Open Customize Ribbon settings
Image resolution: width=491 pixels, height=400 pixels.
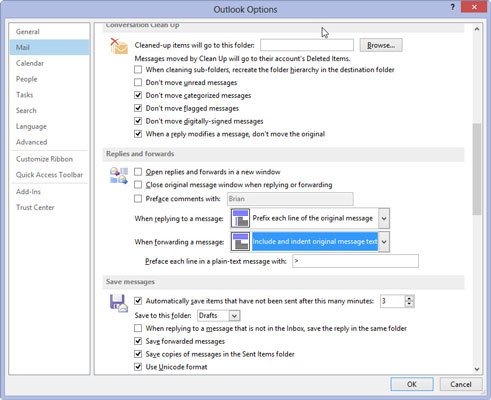[x=49, y=159]
